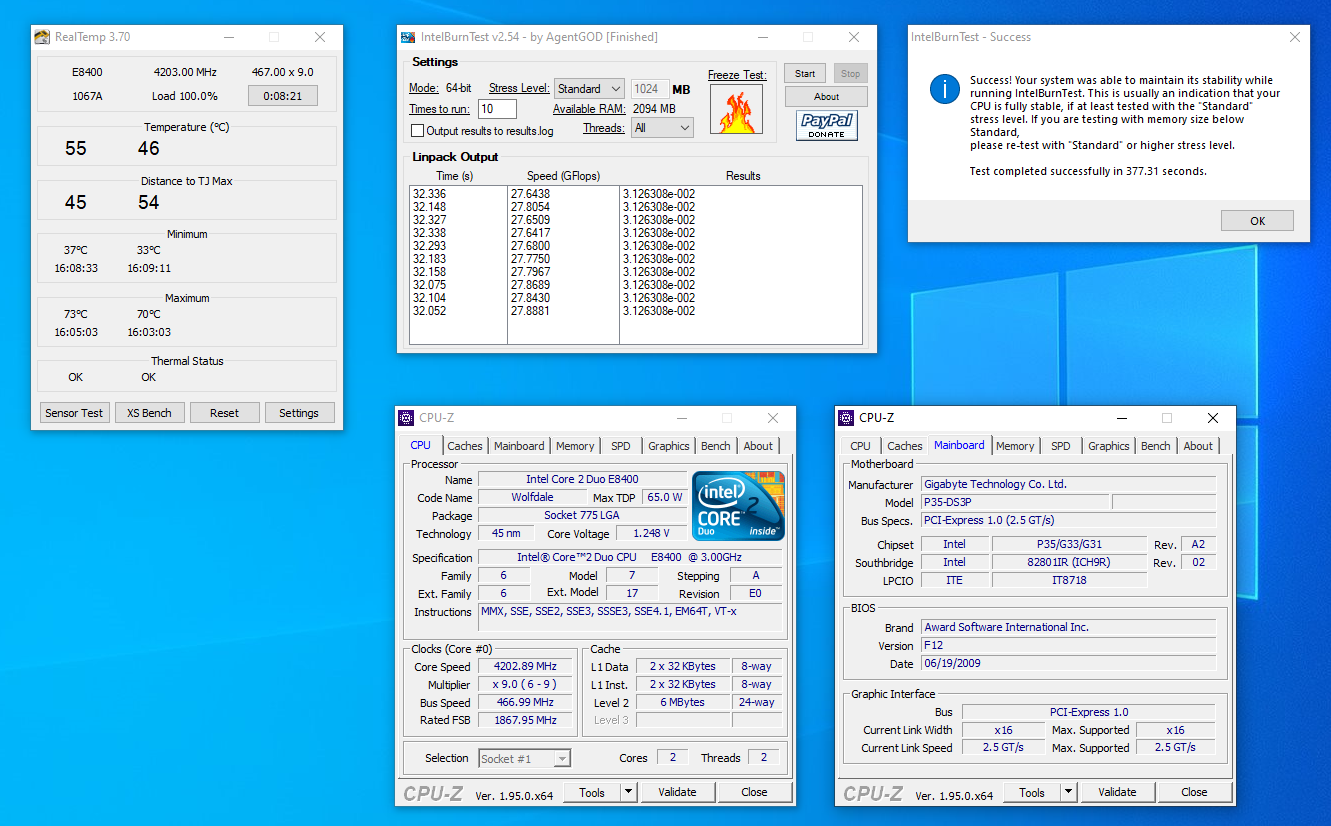1331x826 pixels.
Task: Open Memory tab in CPU-Z Mainboard window
Action: pos(1015,446)
